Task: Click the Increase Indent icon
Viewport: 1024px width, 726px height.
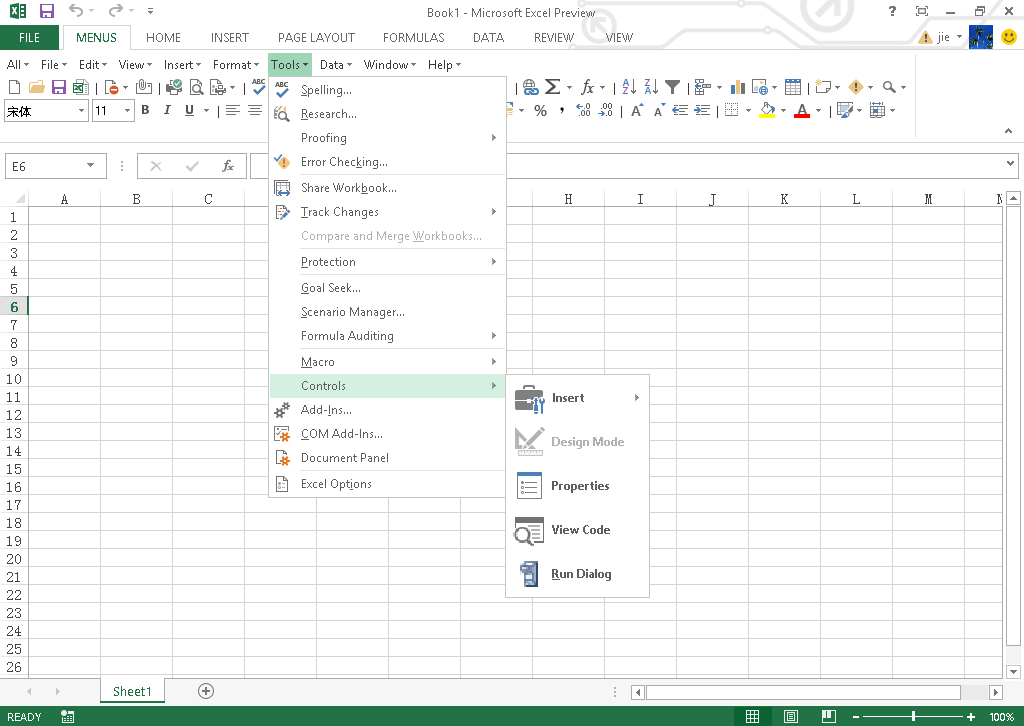Action: pyautogui.click(x=702, y=111)
